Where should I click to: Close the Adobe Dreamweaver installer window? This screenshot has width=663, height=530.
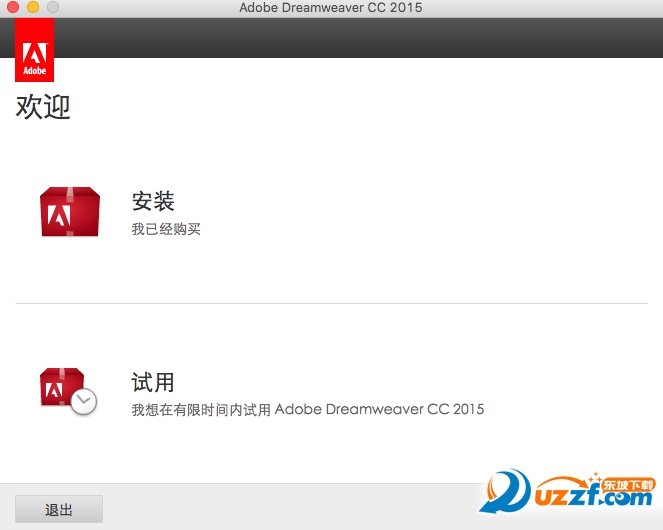(x=13, y=7)
